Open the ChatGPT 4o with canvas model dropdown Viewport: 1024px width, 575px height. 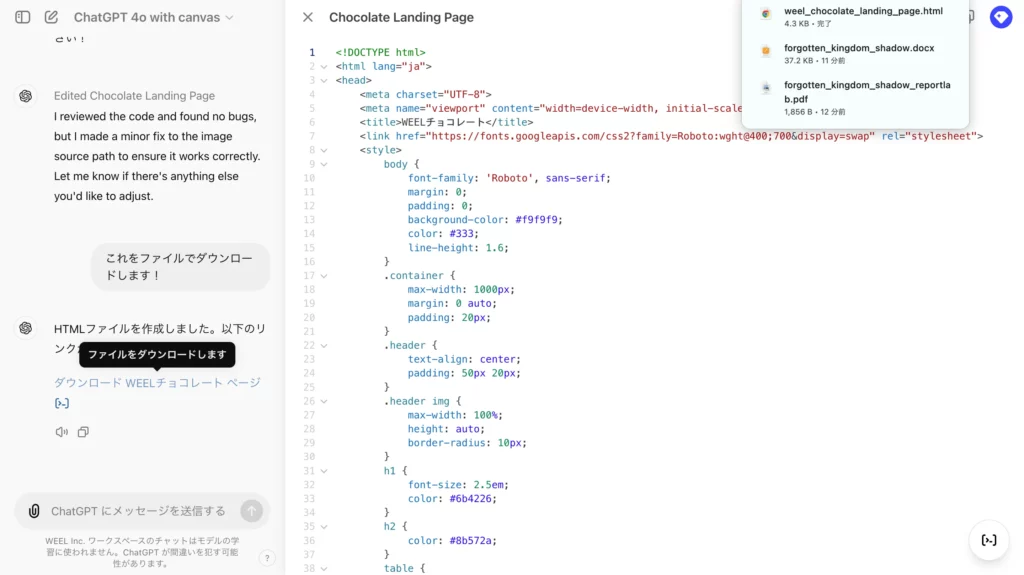pyautogui.click(x=153, y=17)
